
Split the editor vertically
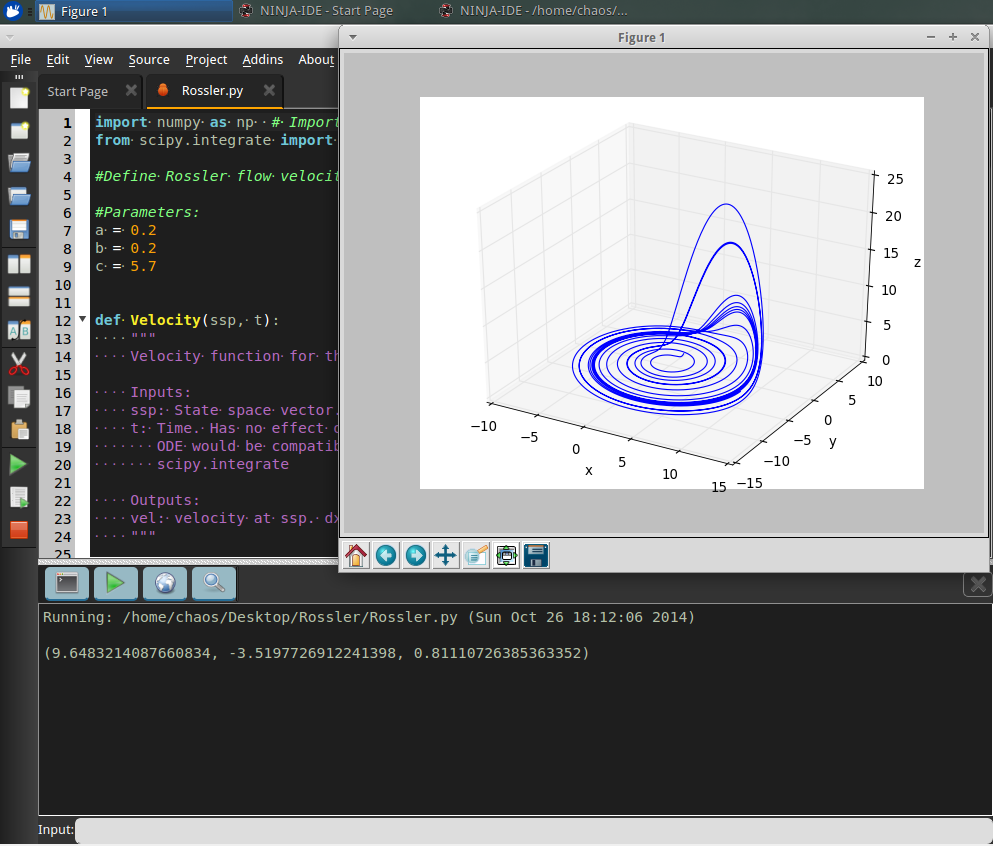click(x=19, y=263)
